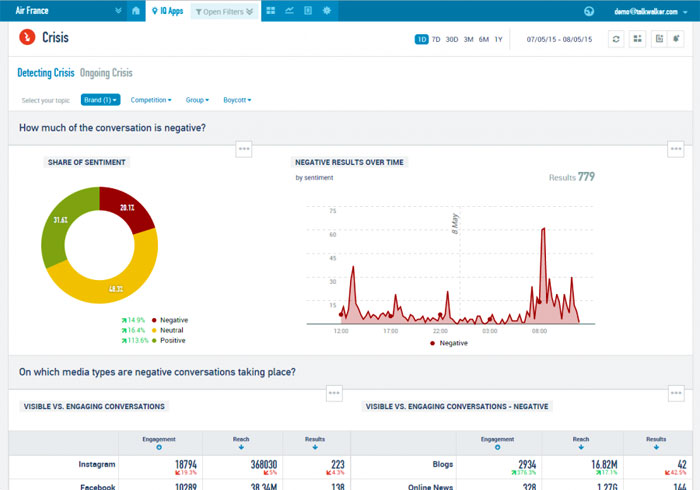Export the dashboard report icon
This screenshot has height=490, width=700.
(659, 39)
